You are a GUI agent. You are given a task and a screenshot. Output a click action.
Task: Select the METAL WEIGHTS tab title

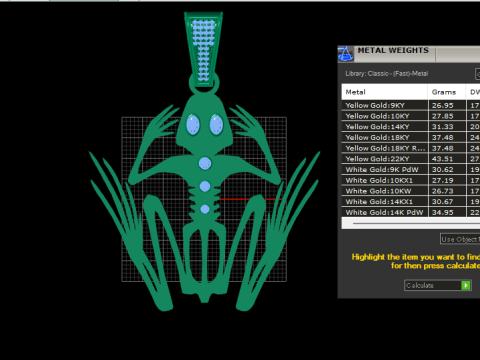point(393,50)
